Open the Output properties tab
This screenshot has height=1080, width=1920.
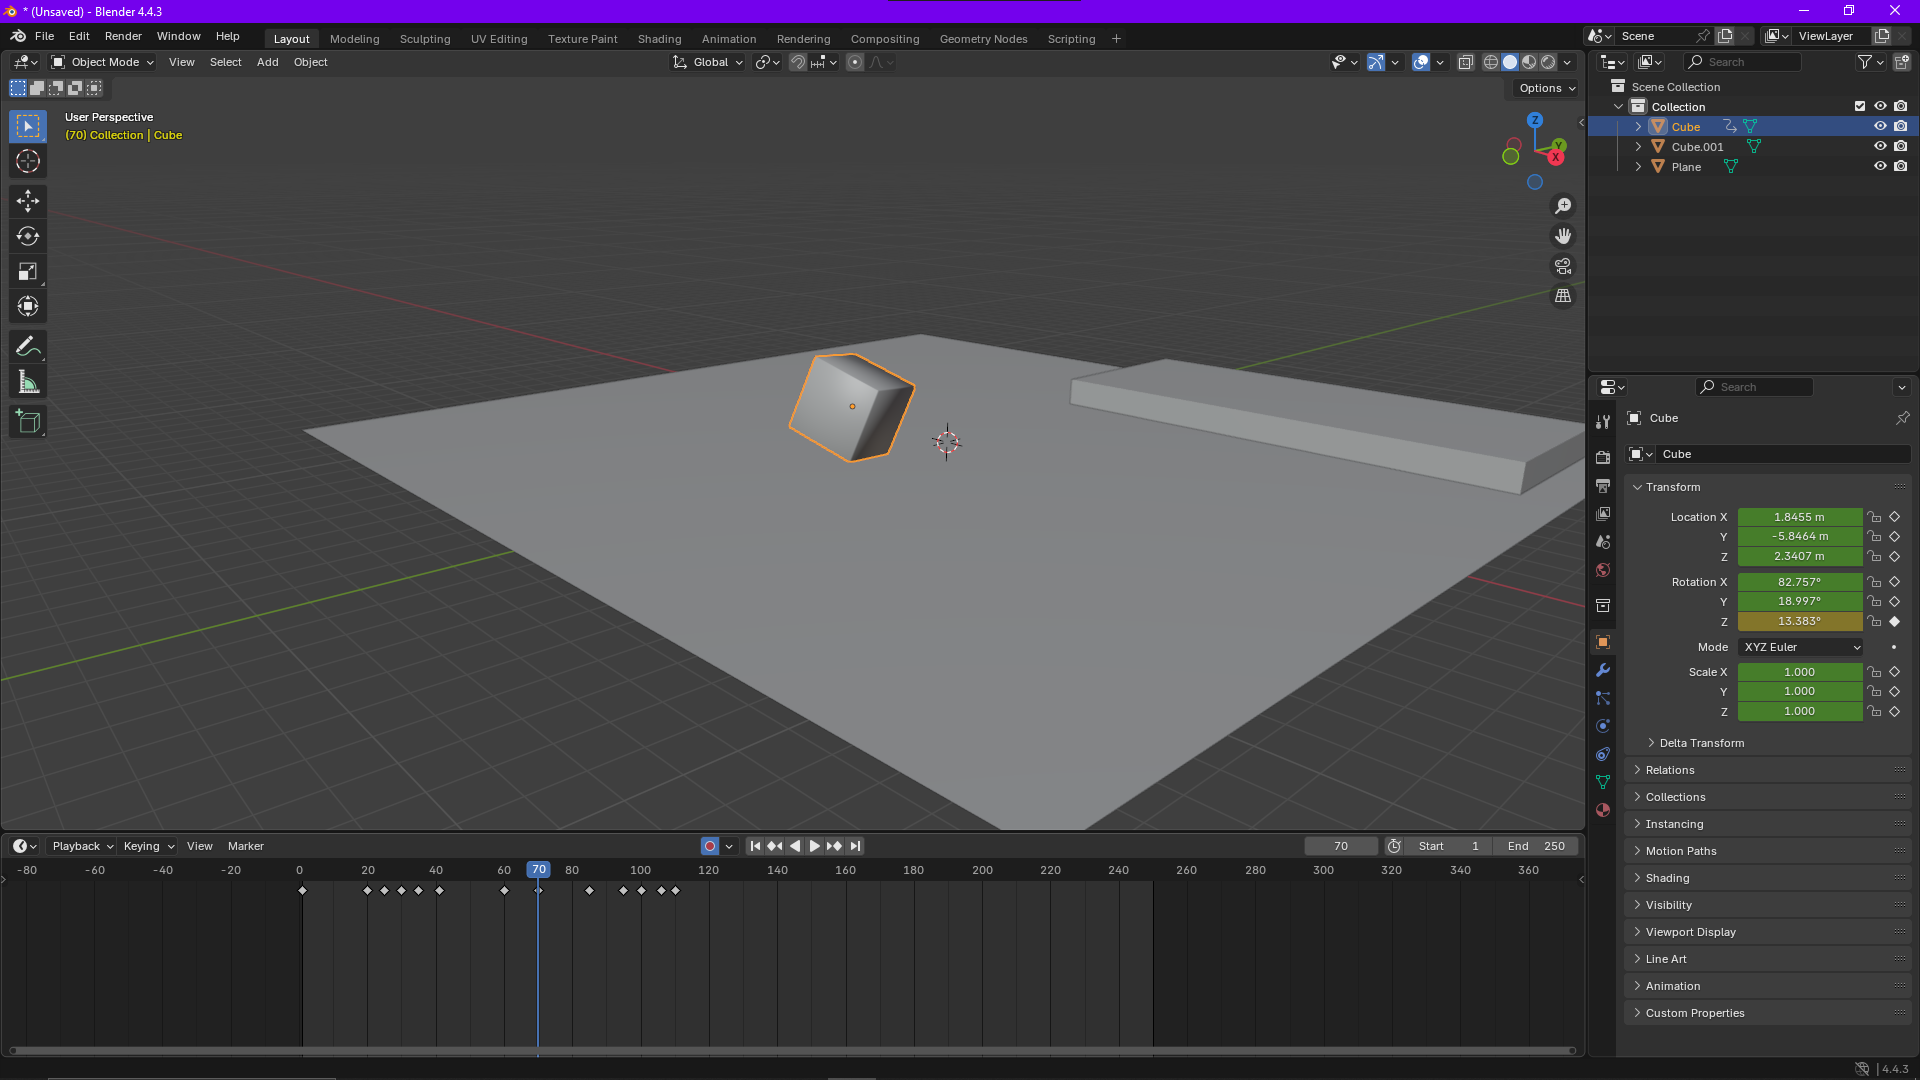click(1603, 485)
